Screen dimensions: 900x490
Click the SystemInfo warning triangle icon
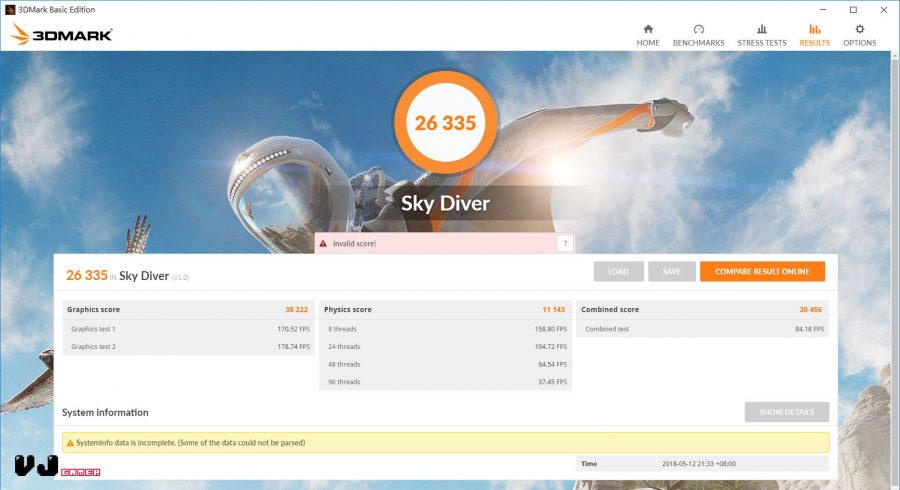[70, 443]
